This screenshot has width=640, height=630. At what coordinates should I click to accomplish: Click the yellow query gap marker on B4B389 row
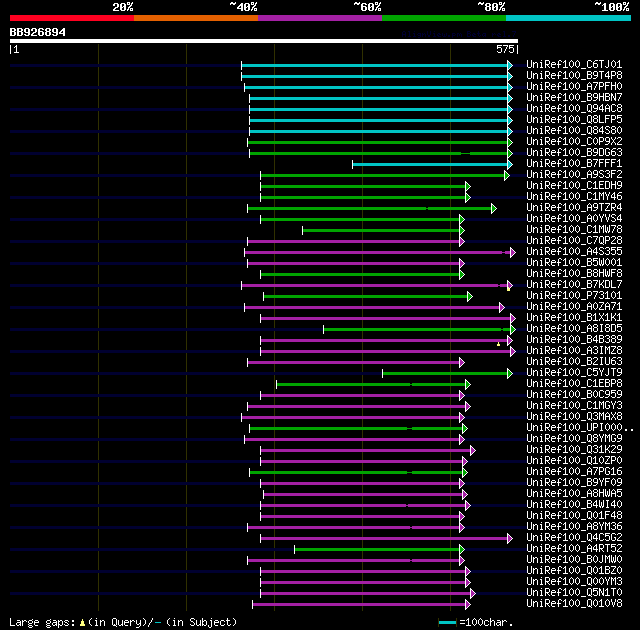[498, 345]
